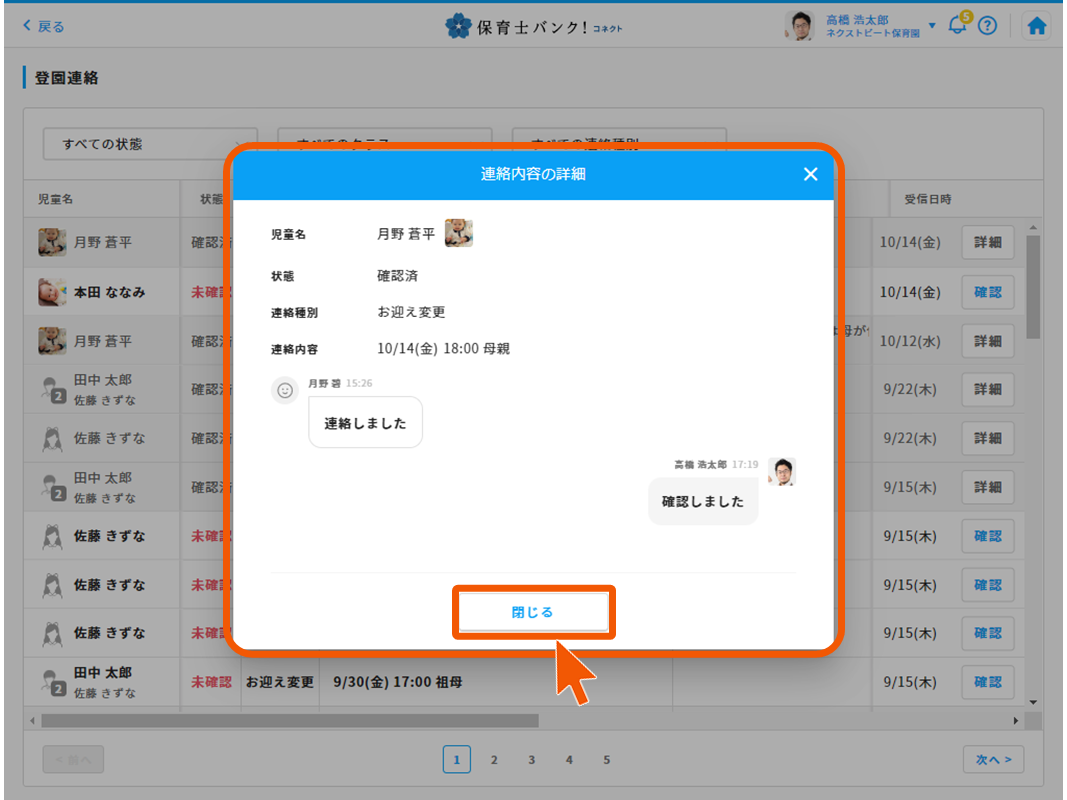Open the notification bell icon

tap(958, 27)
